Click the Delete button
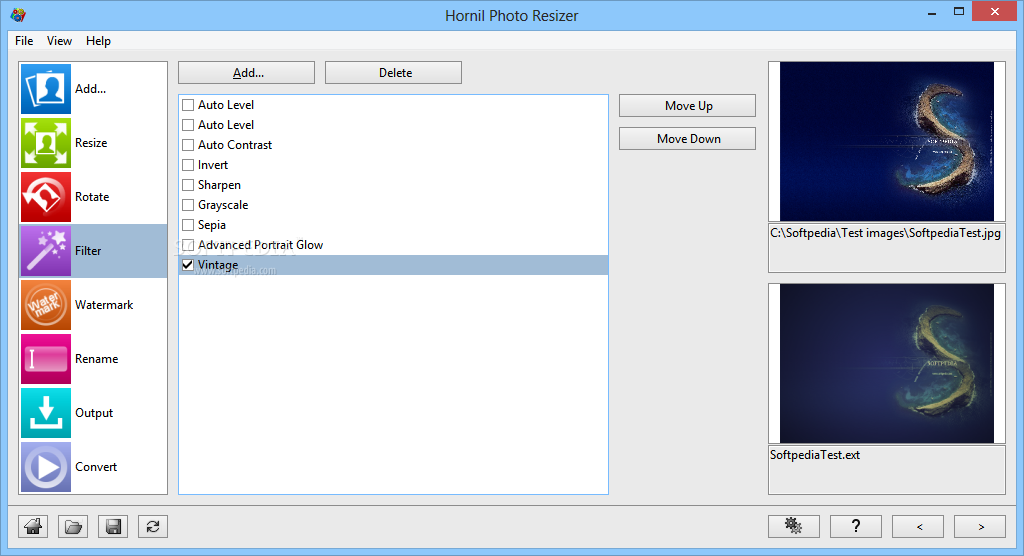The height and width of the screenshot is (556, 1024). pos(393,73)
